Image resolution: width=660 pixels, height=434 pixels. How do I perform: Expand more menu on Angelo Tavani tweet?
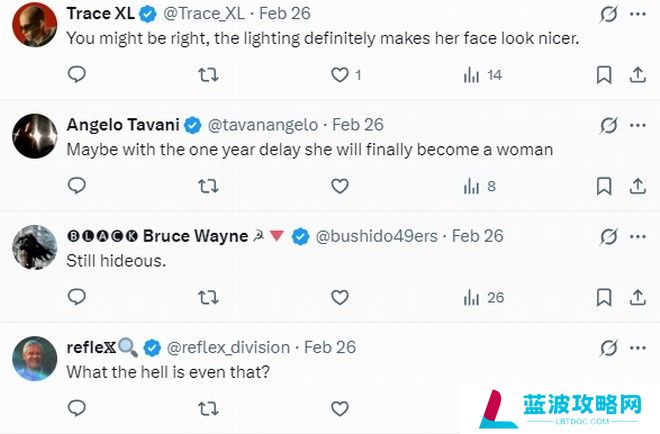(x=638, y=125)
